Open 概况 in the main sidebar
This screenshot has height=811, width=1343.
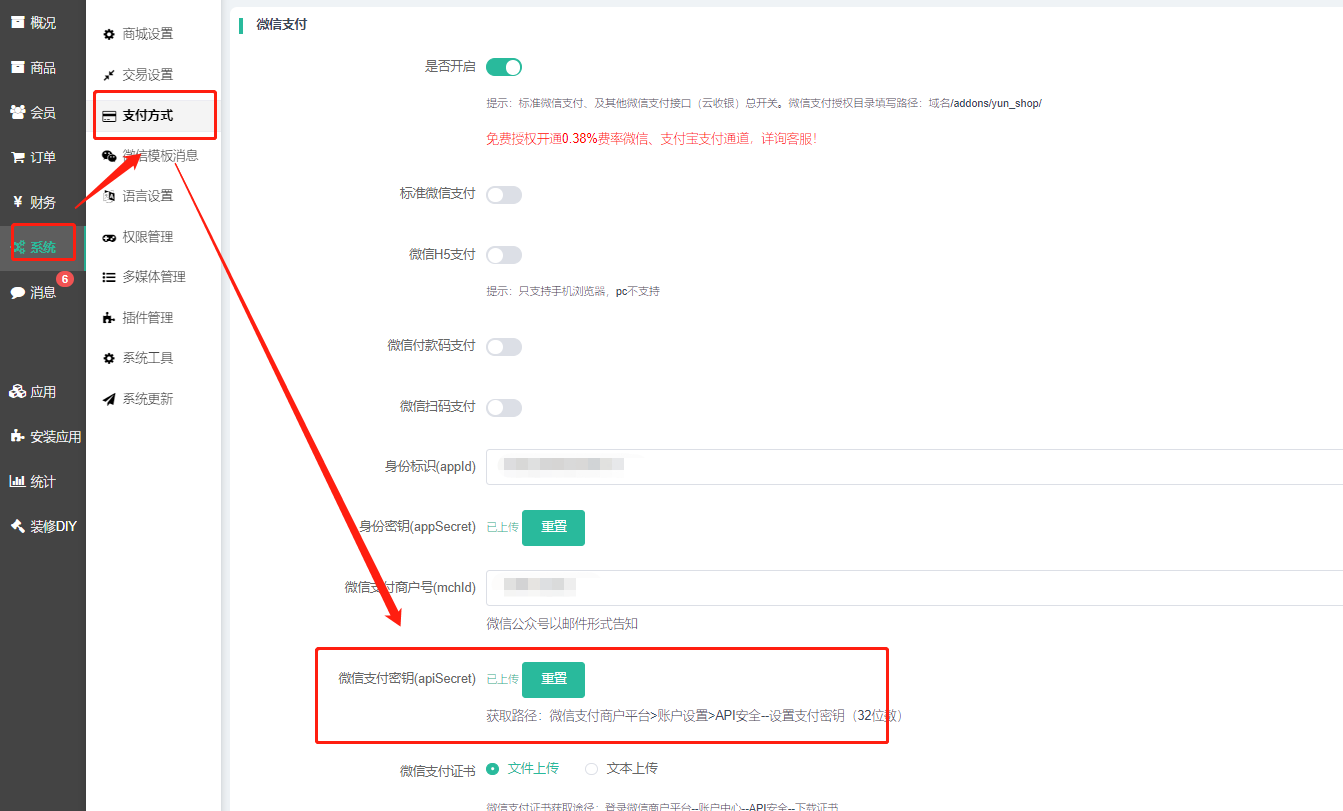click(x=43, y=23)
